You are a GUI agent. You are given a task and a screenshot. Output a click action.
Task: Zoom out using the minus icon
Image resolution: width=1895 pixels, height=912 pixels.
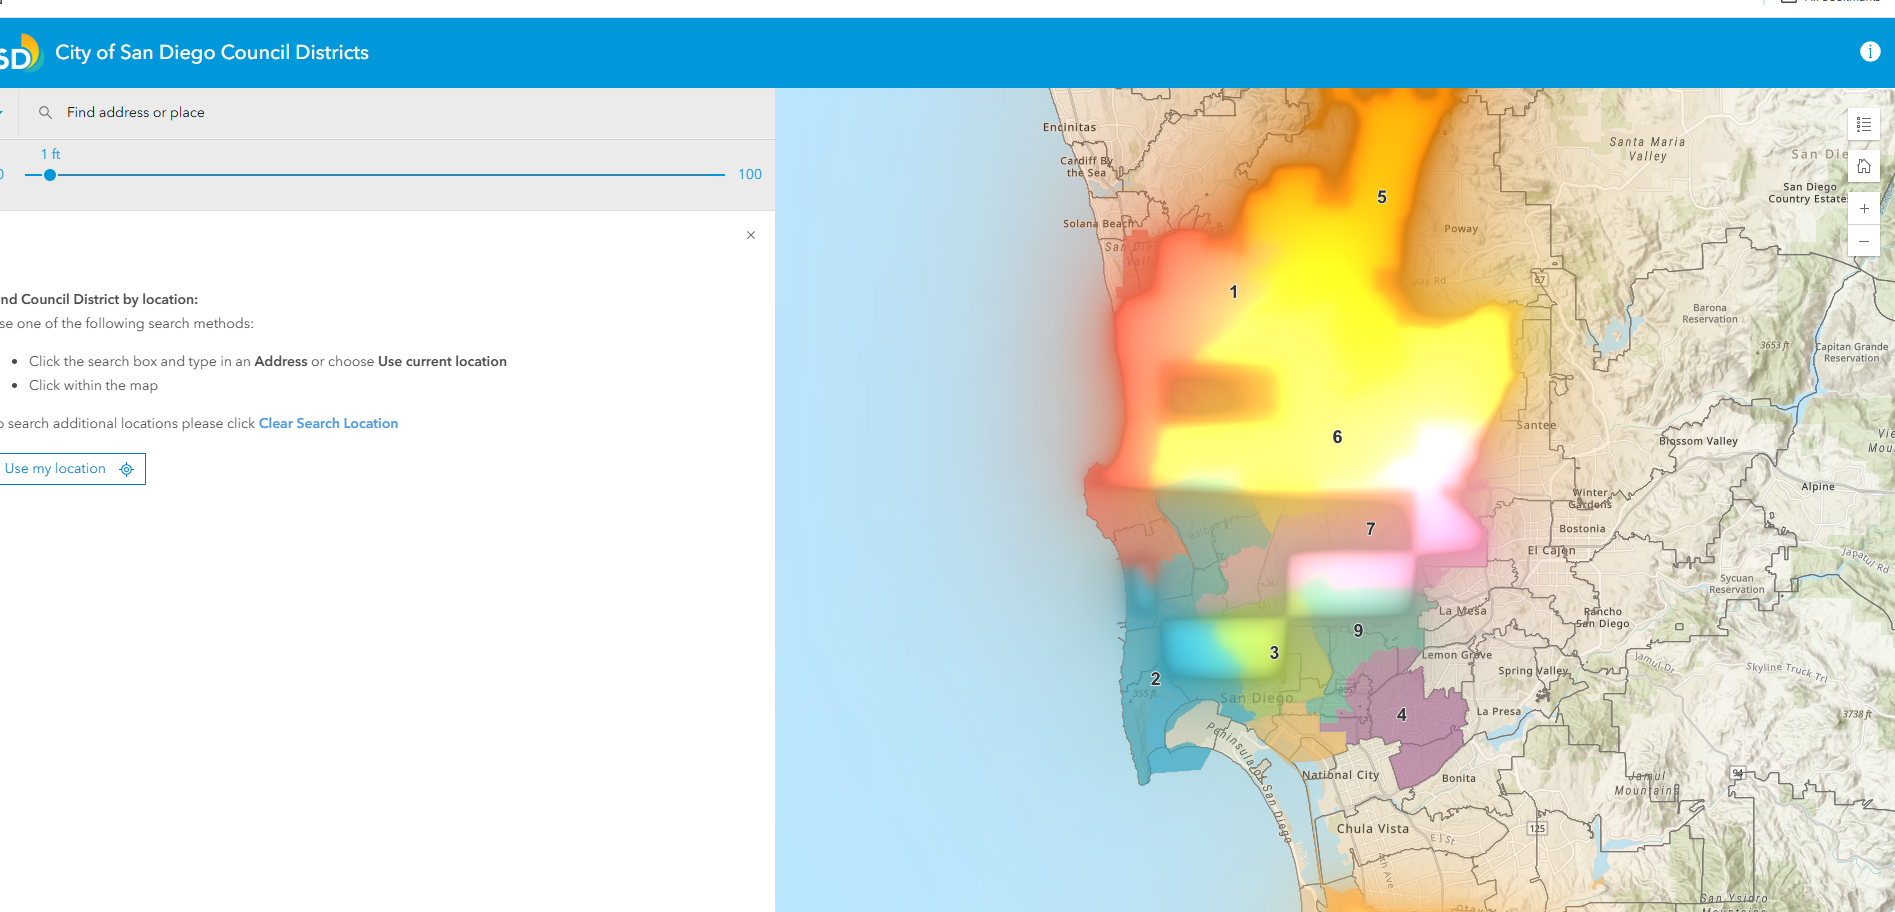pyautogui.click(x=1864, y=241)
